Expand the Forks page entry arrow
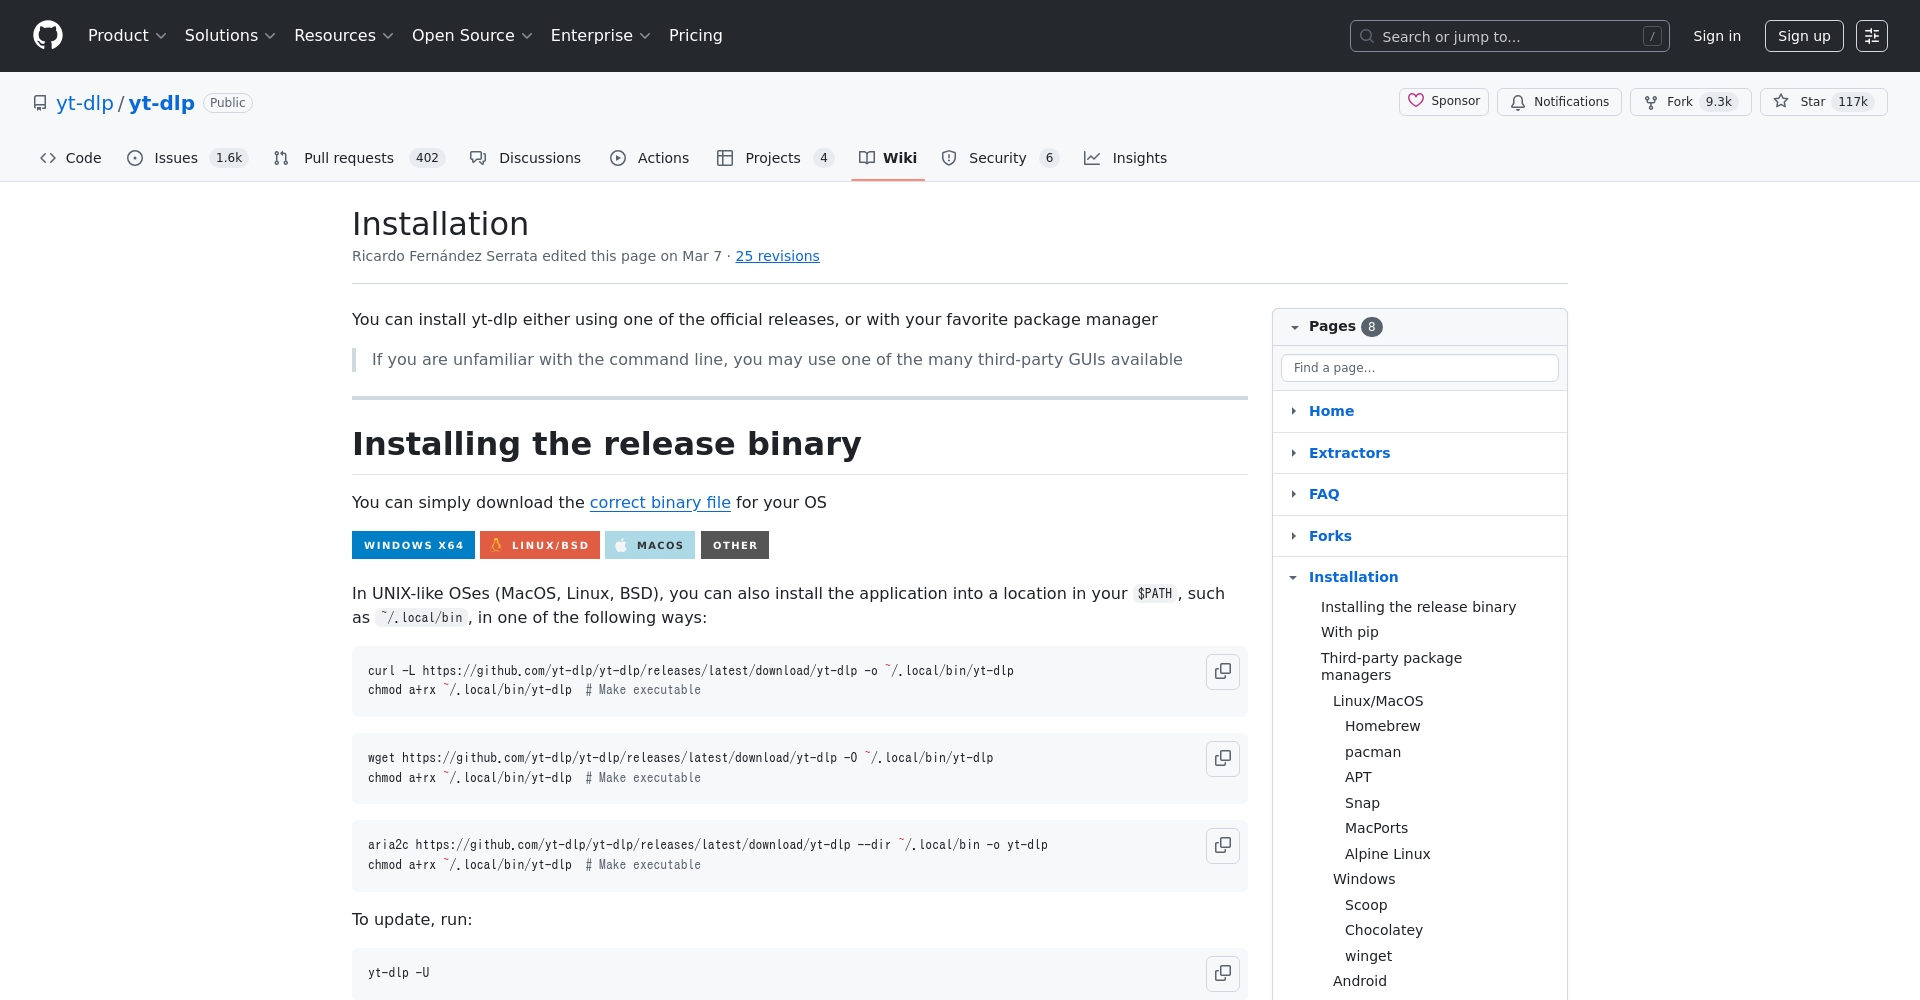The height and width of the screenshot is (1000, 1920). coord(1294,536)
